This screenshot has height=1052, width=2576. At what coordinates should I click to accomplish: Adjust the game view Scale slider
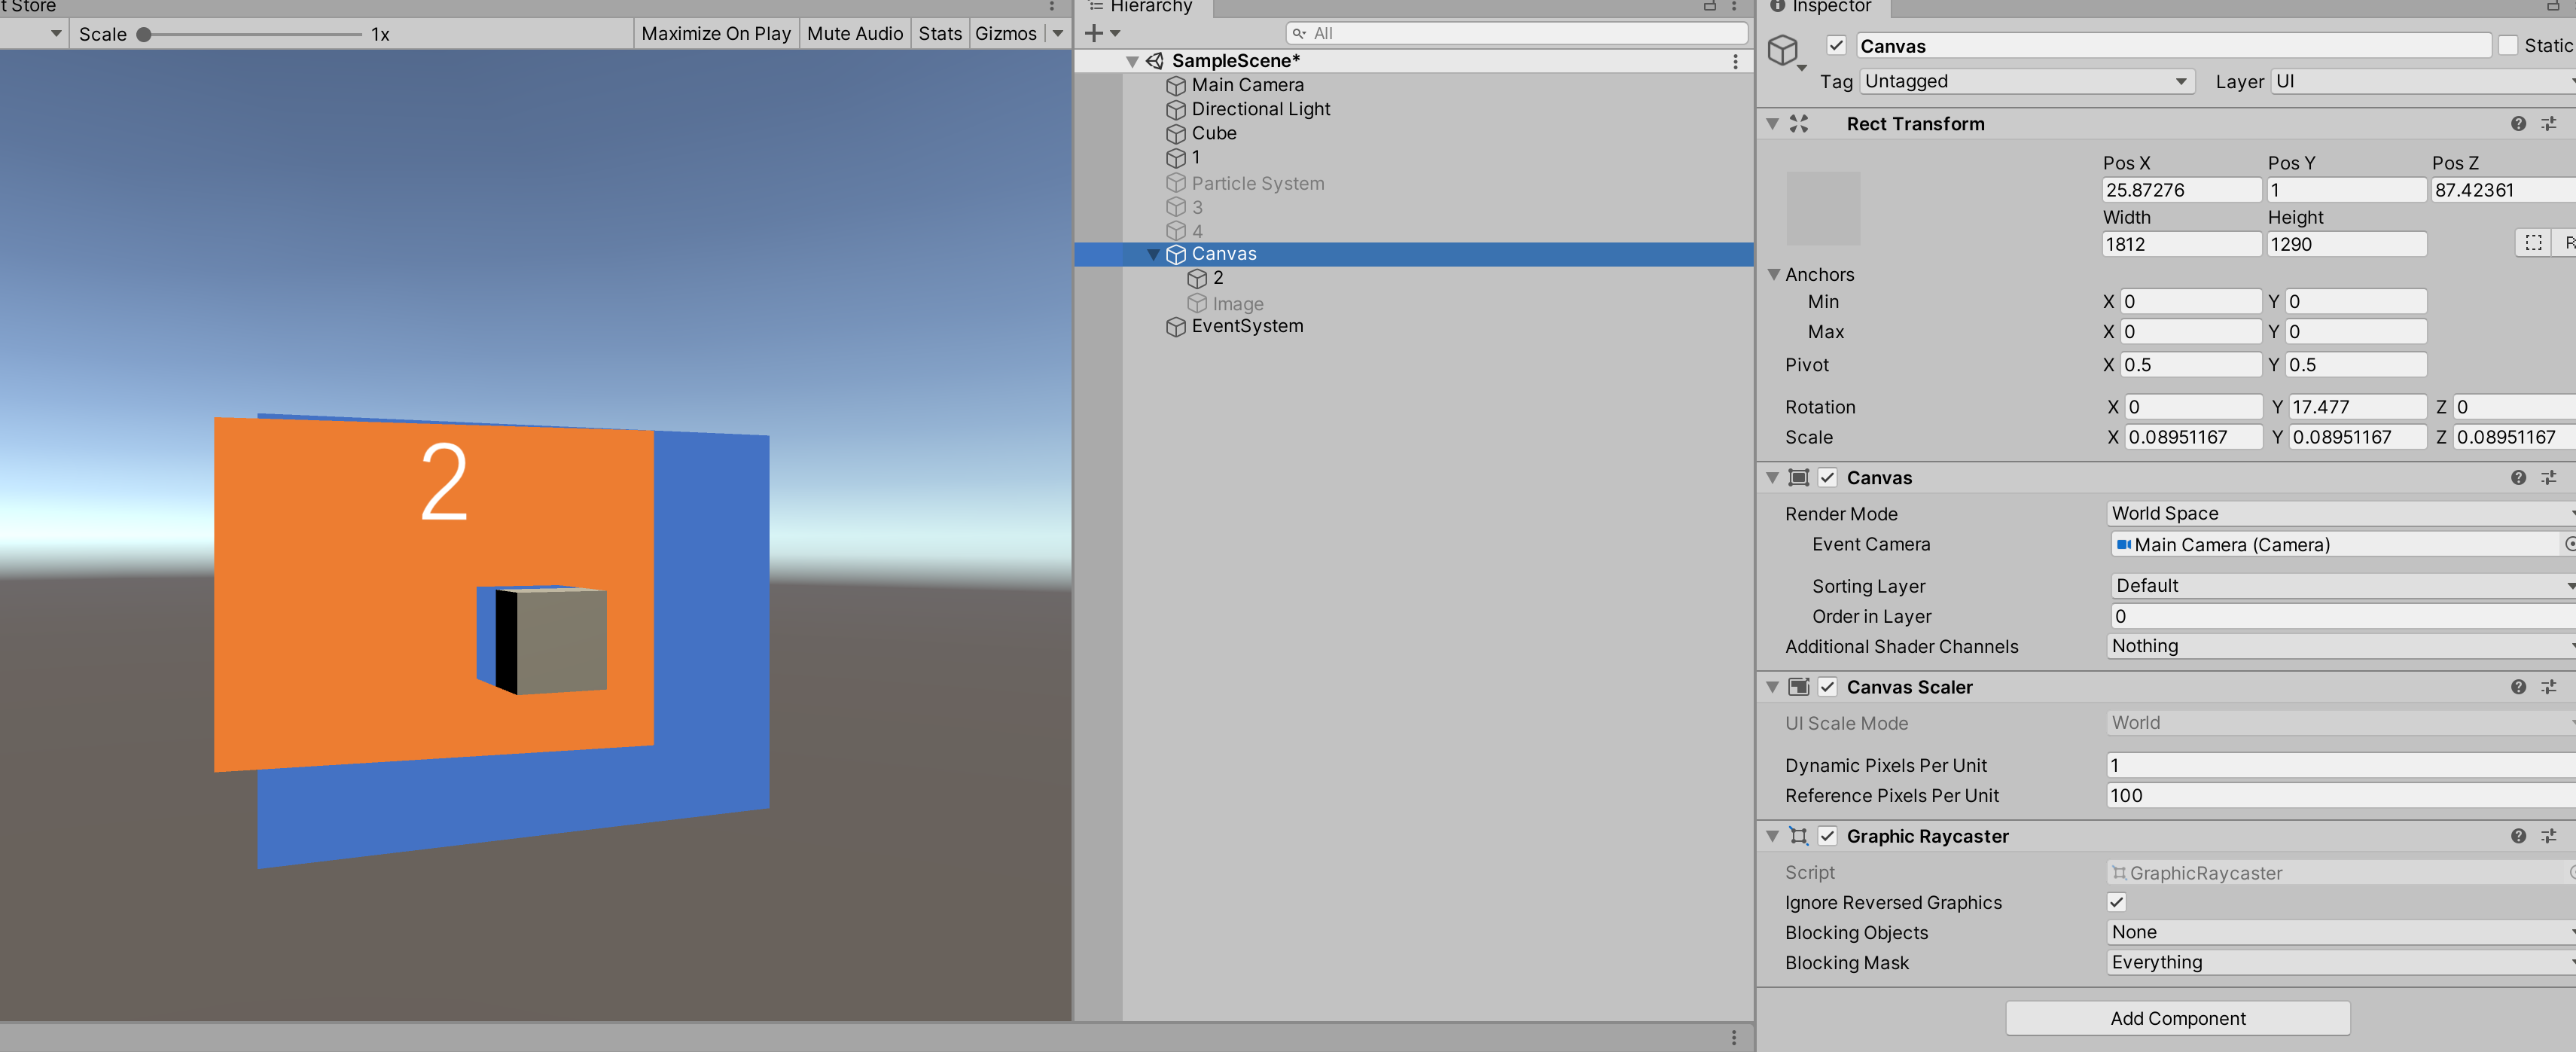point(144,34)
